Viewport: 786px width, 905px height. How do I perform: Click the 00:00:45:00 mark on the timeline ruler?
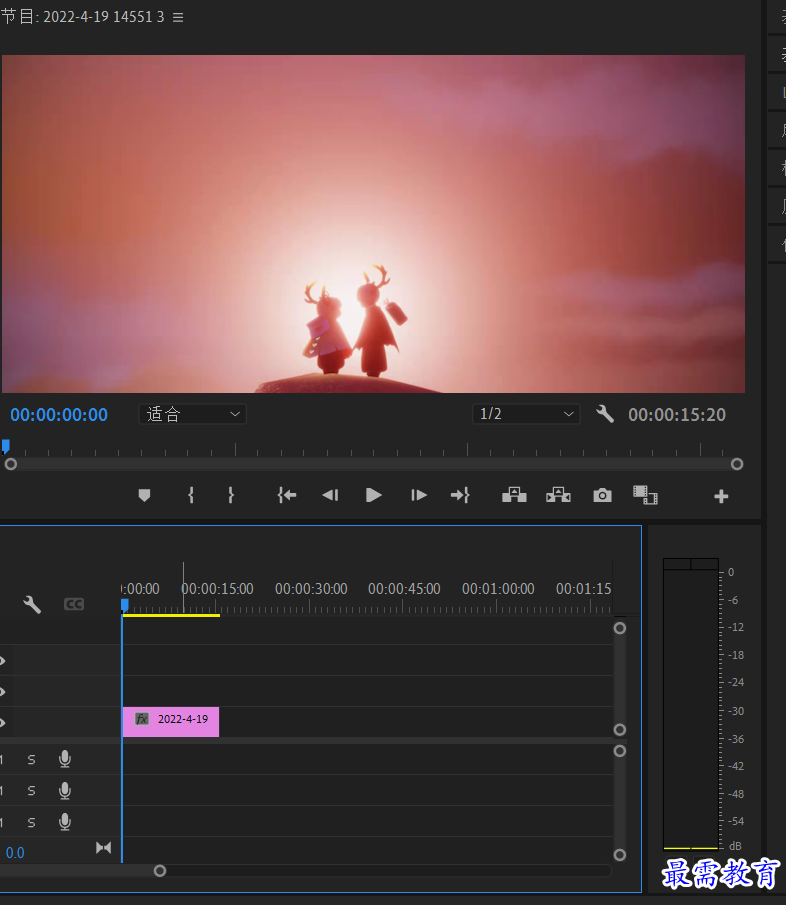pos(404,589)
